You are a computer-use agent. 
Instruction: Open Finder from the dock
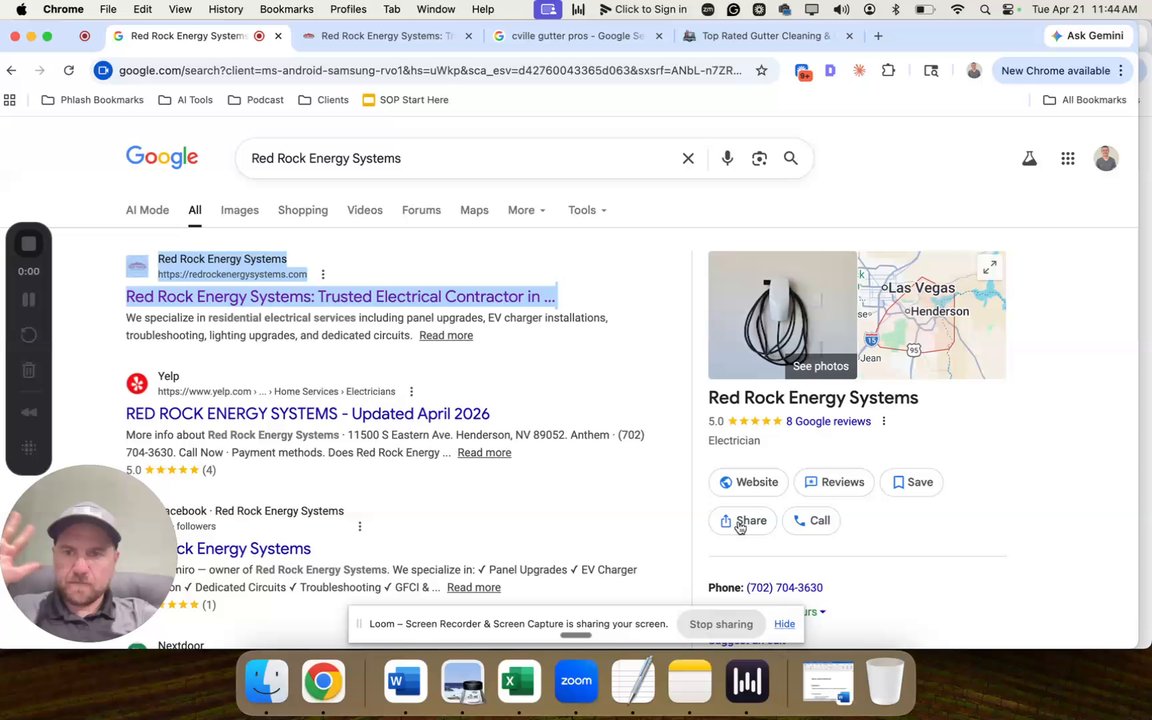267,681
